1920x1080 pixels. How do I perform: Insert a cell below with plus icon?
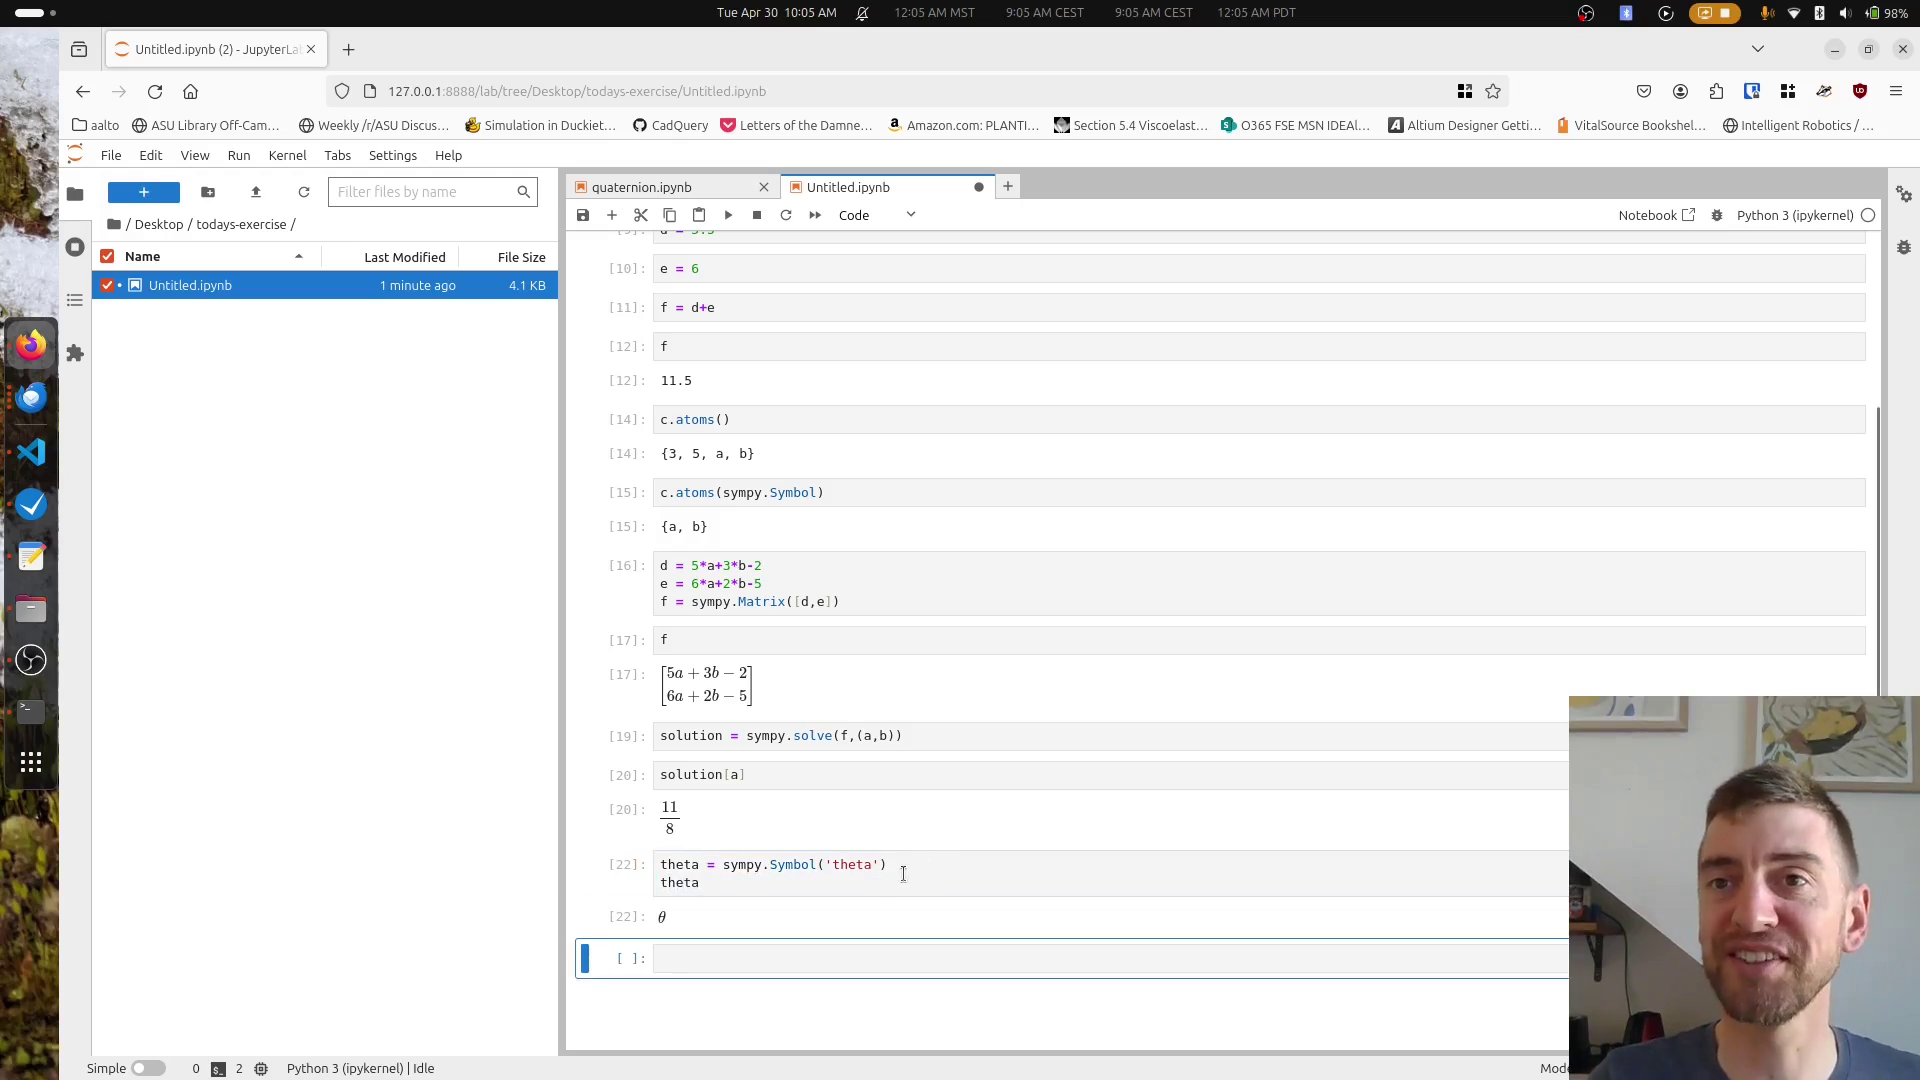(x=612, y=215)
